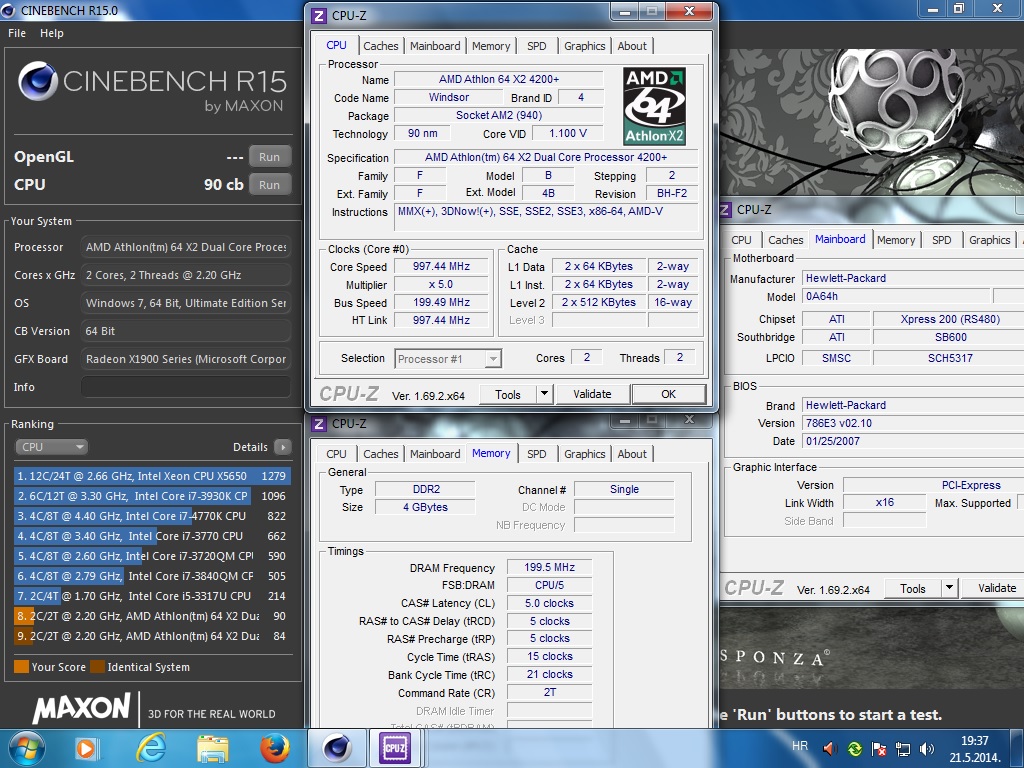
Task: Click Core Speed value 997.44 MHz
Action: tap(441, 266)
